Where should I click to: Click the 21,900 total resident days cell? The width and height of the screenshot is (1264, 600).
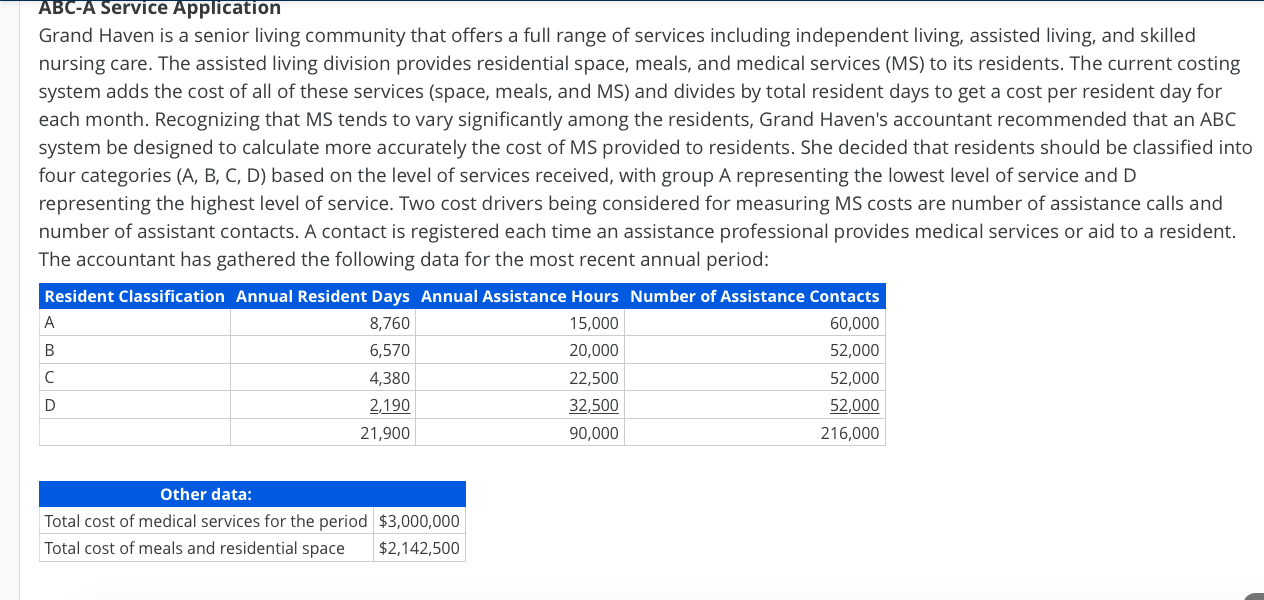[x=323, y=433]
